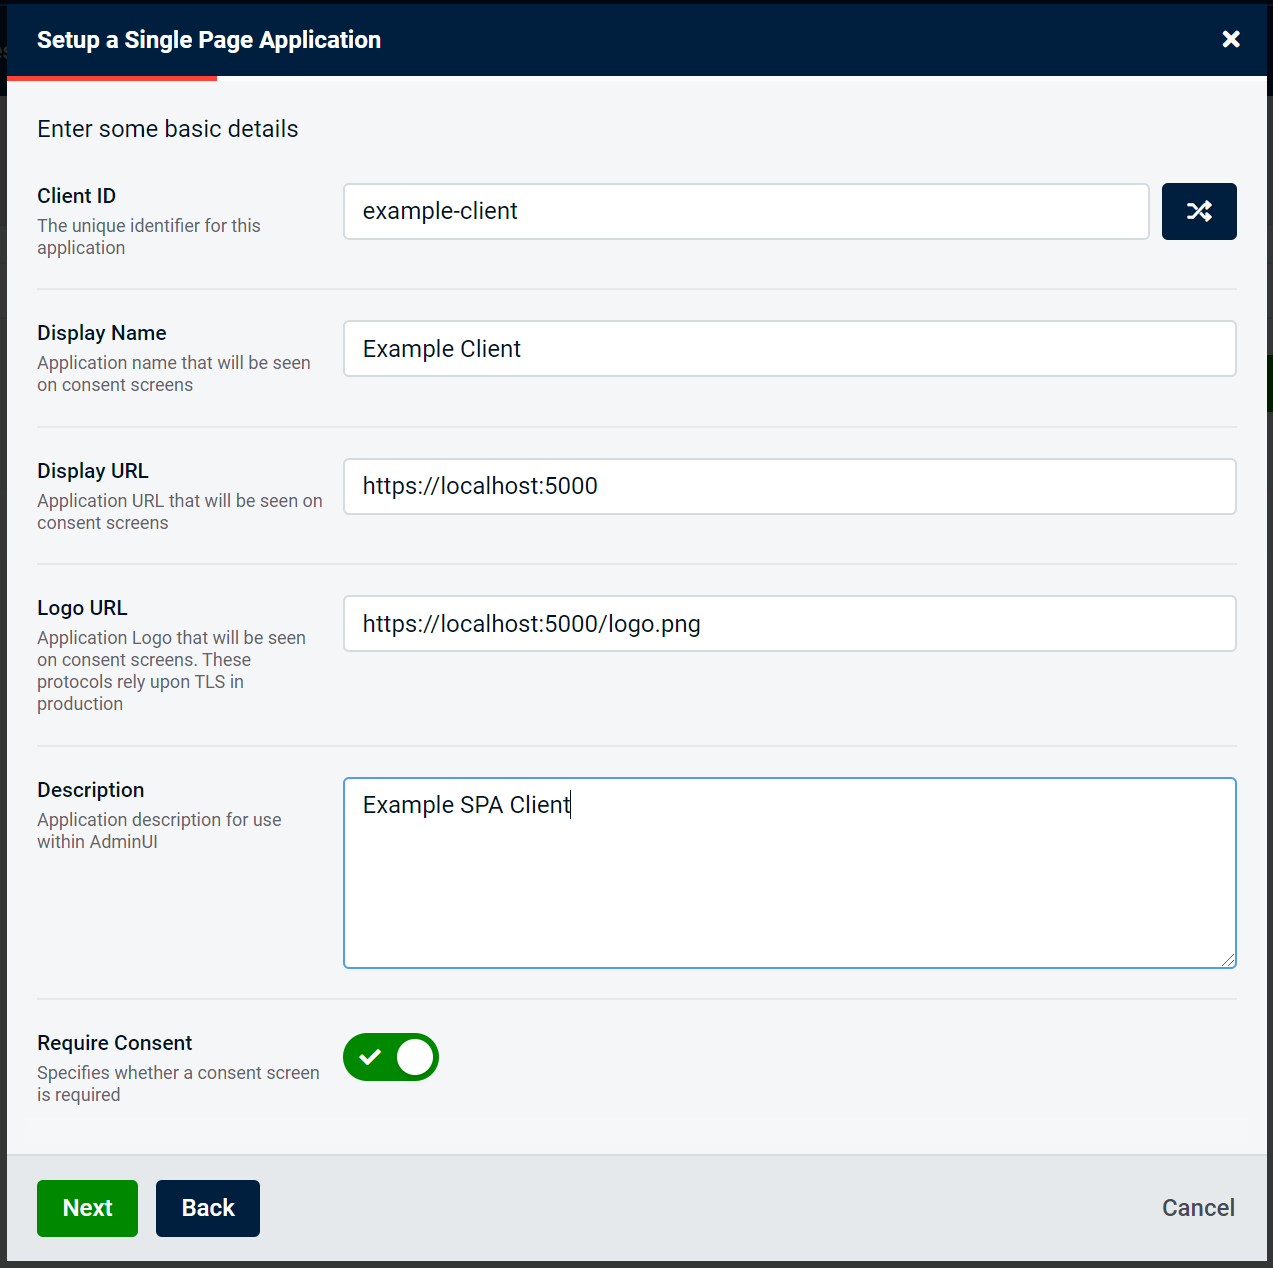Viewport: 1273px width, 1268px height.
Task: Select the Display URL text box
Action: click(789, 486)
